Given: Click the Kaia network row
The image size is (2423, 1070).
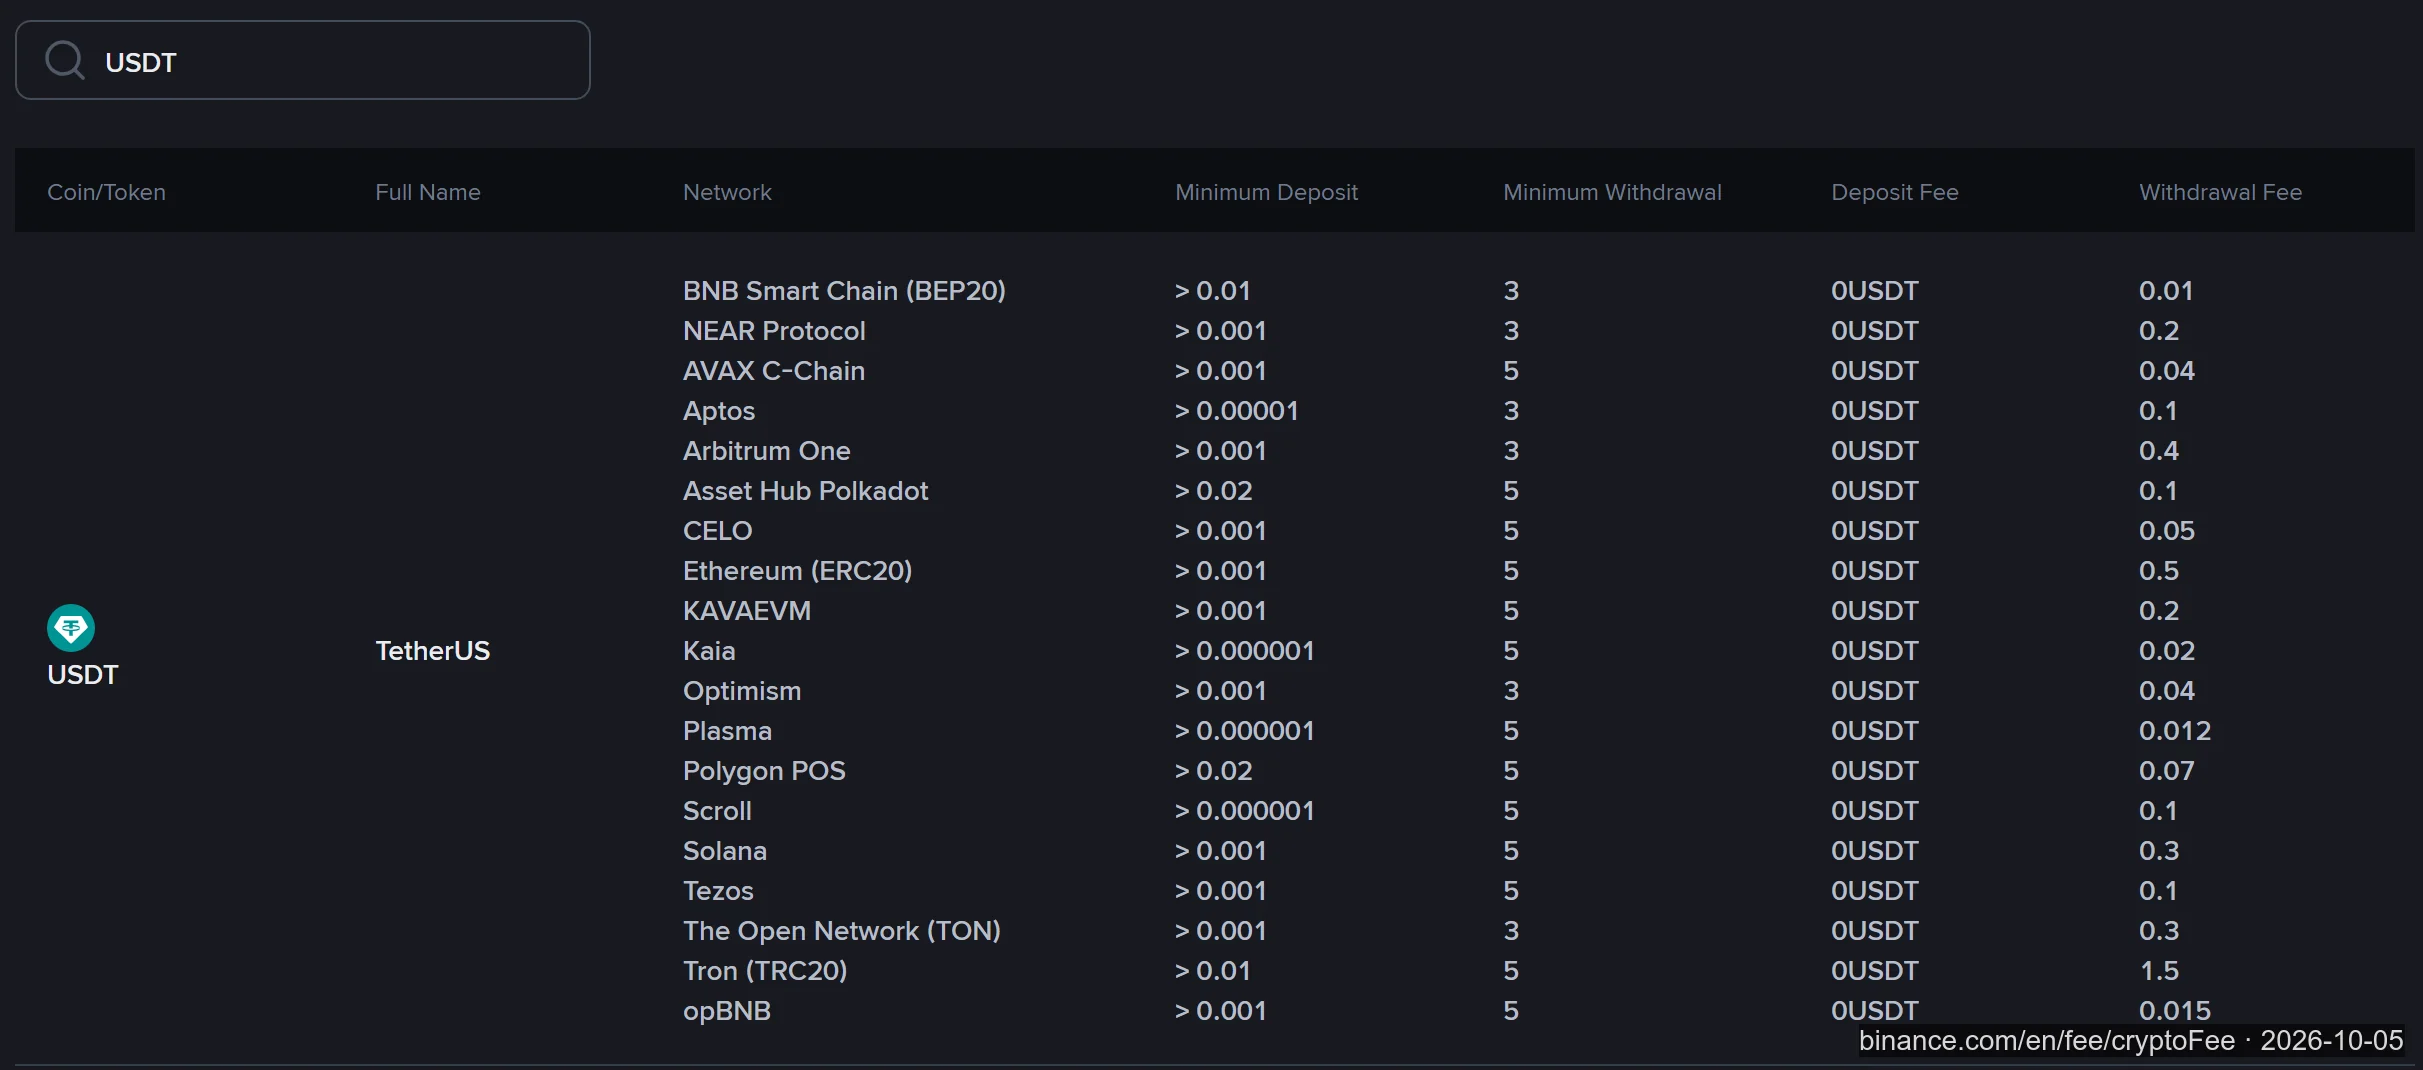Looking at the screenshot, I should (x=709, y=651).
